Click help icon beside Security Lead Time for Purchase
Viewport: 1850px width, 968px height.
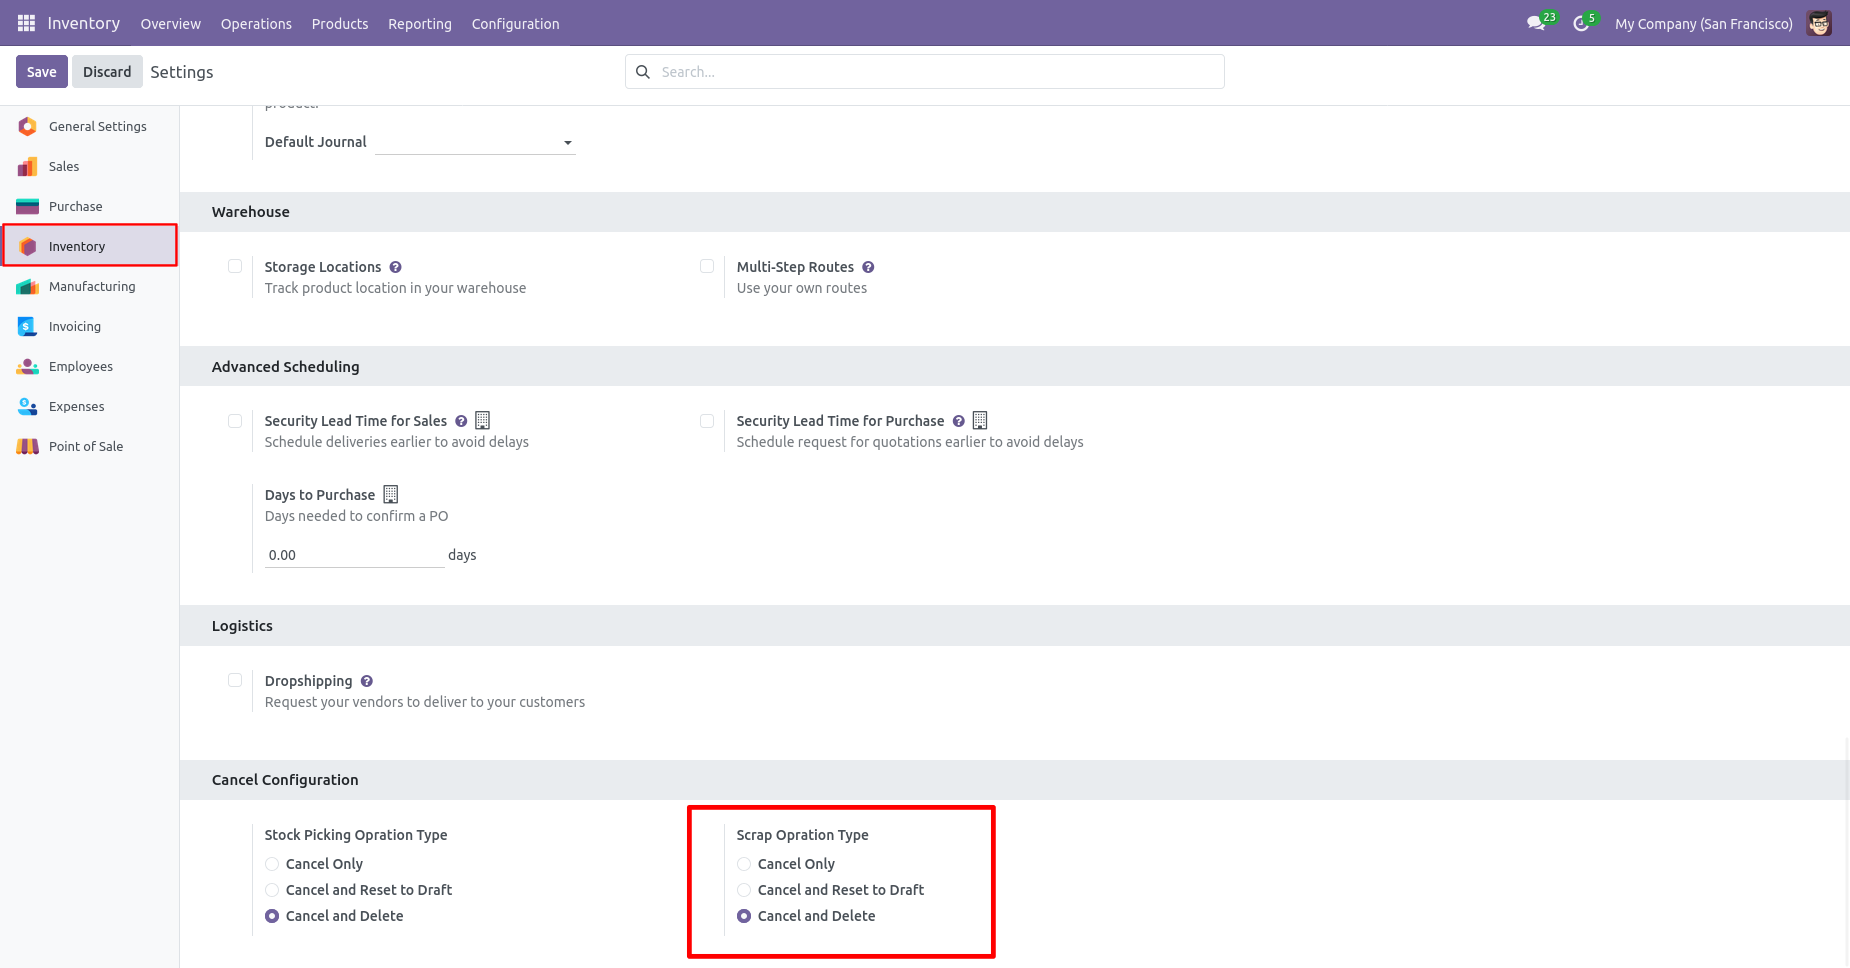958,421
